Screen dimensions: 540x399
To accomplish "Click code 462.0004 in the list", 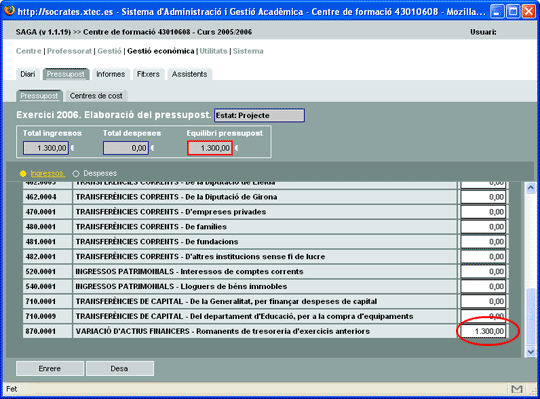I will click(x=41, y=197).
